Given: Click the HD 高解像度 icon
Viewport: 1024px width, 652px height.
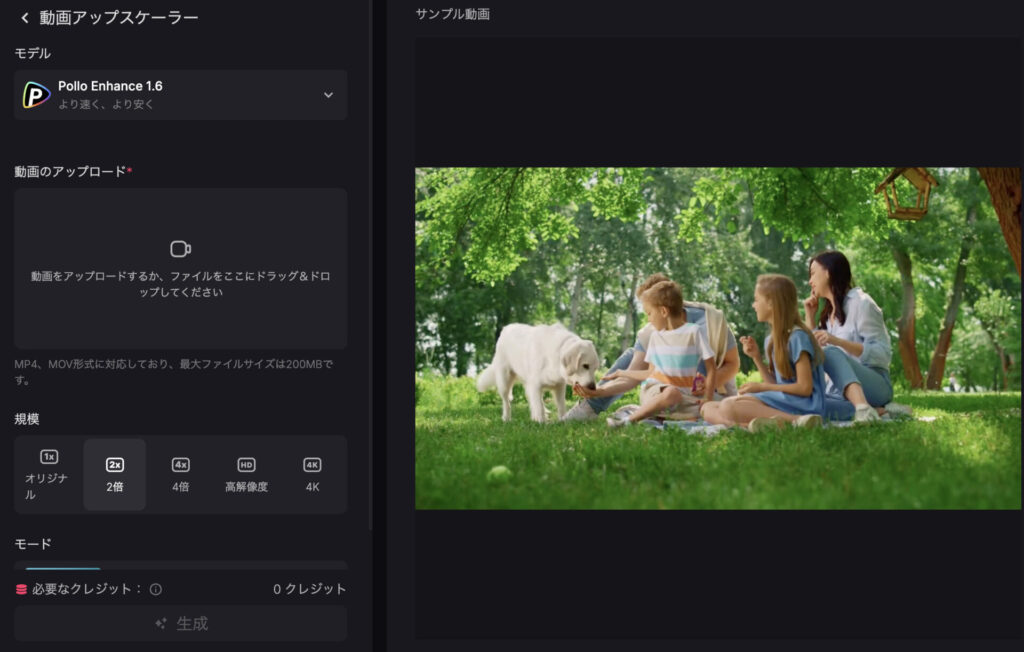Looking at the screenshot, I should [x=246, y=465].
